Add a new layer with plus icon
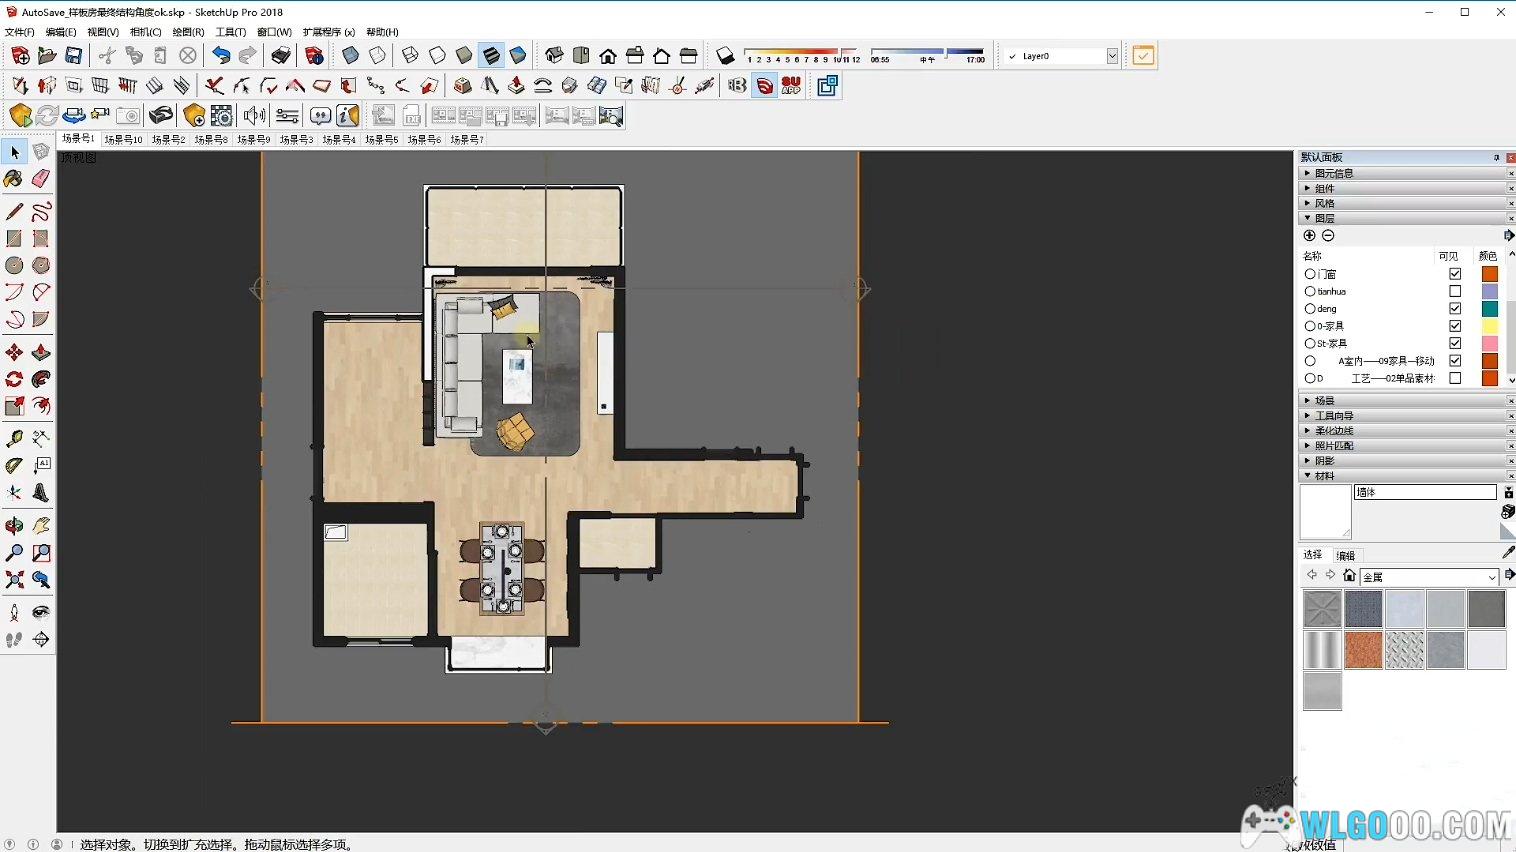Screen dimensions: 1516x852 1309,236
